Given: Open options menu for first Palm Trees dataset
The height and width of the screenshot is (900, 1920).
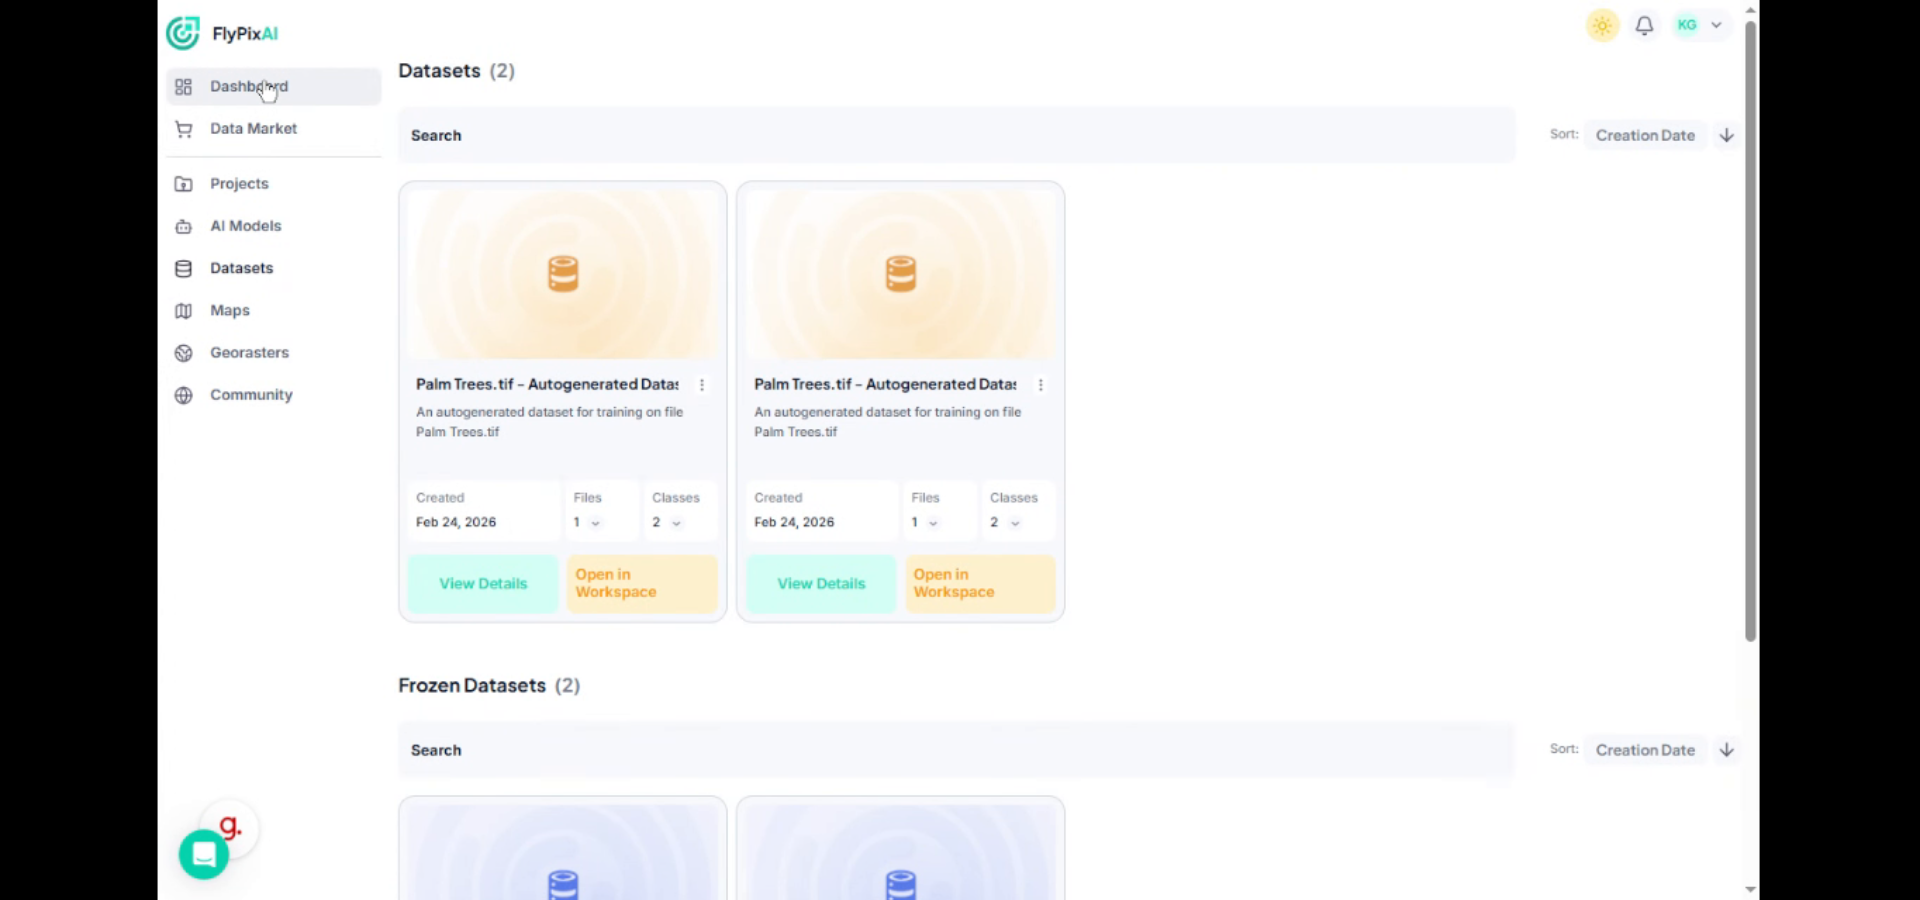Looking at the screenshot, I should tap(702, 385).
